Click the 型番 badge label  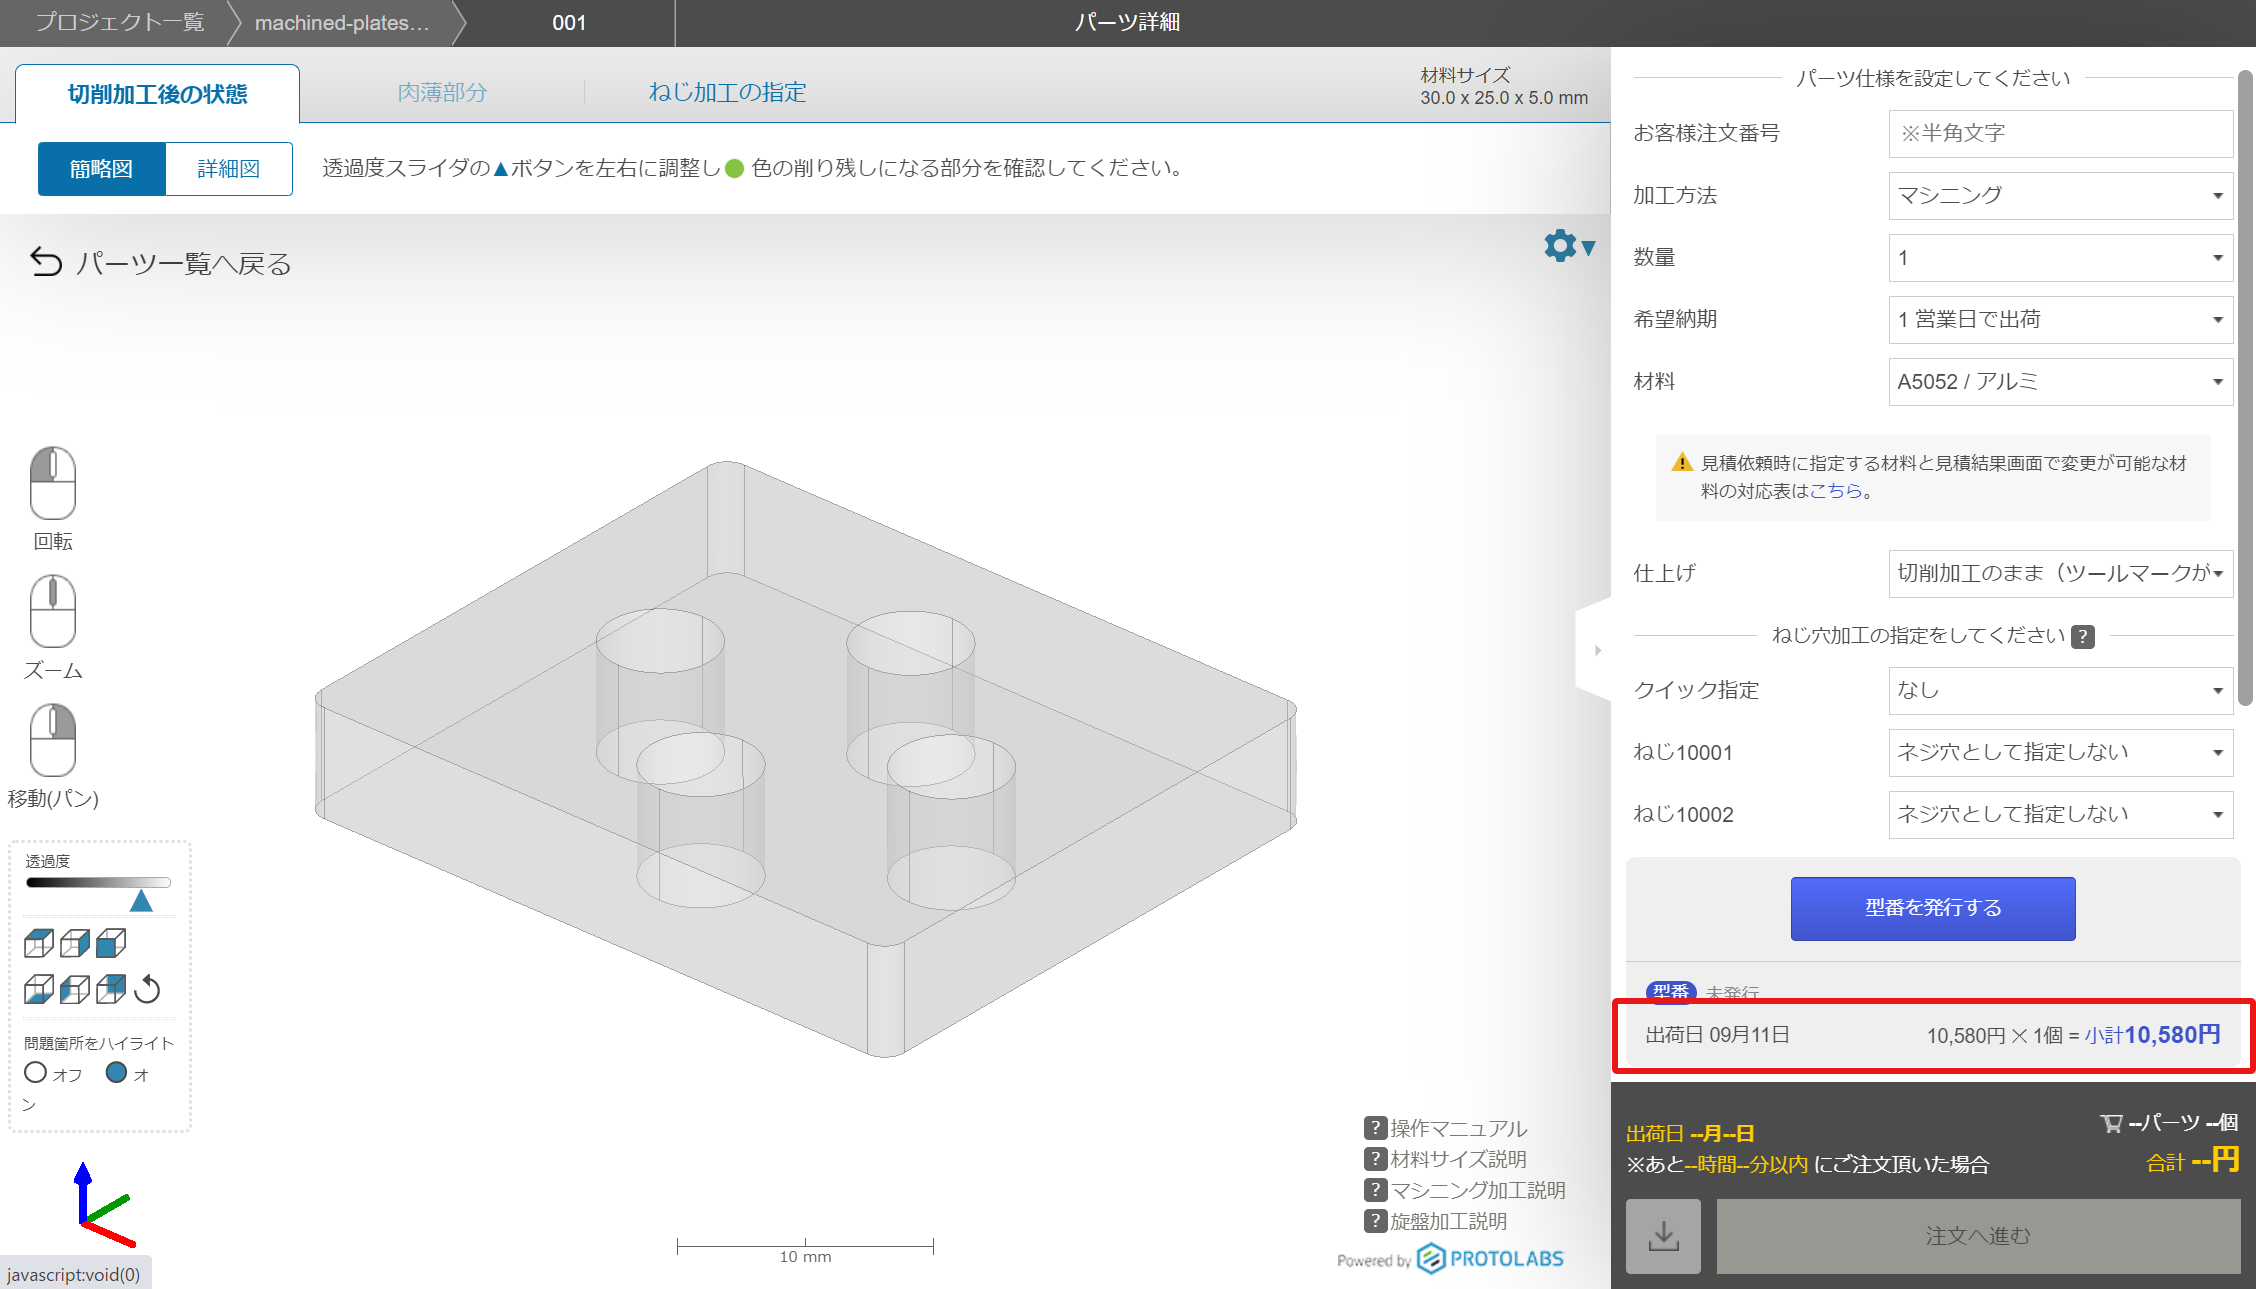(1671, 991)
